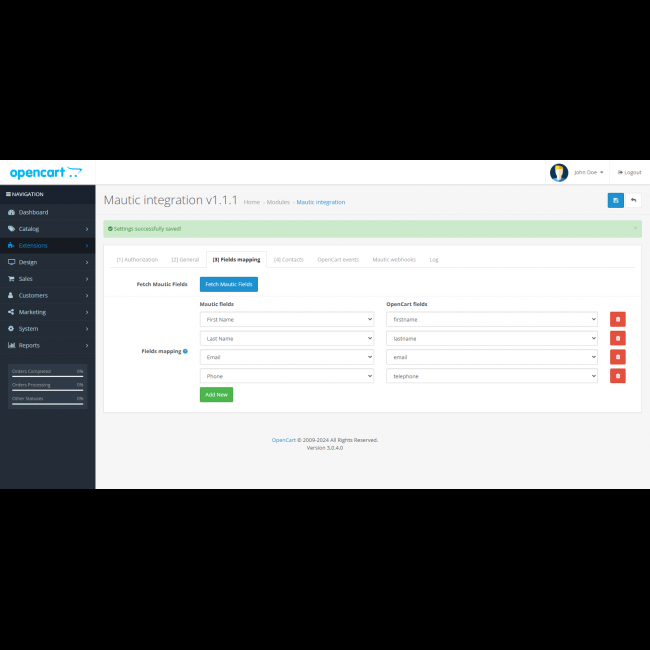
Task: Open the First Name Mautic field dropdown
Action: click(x=286, y=319)
